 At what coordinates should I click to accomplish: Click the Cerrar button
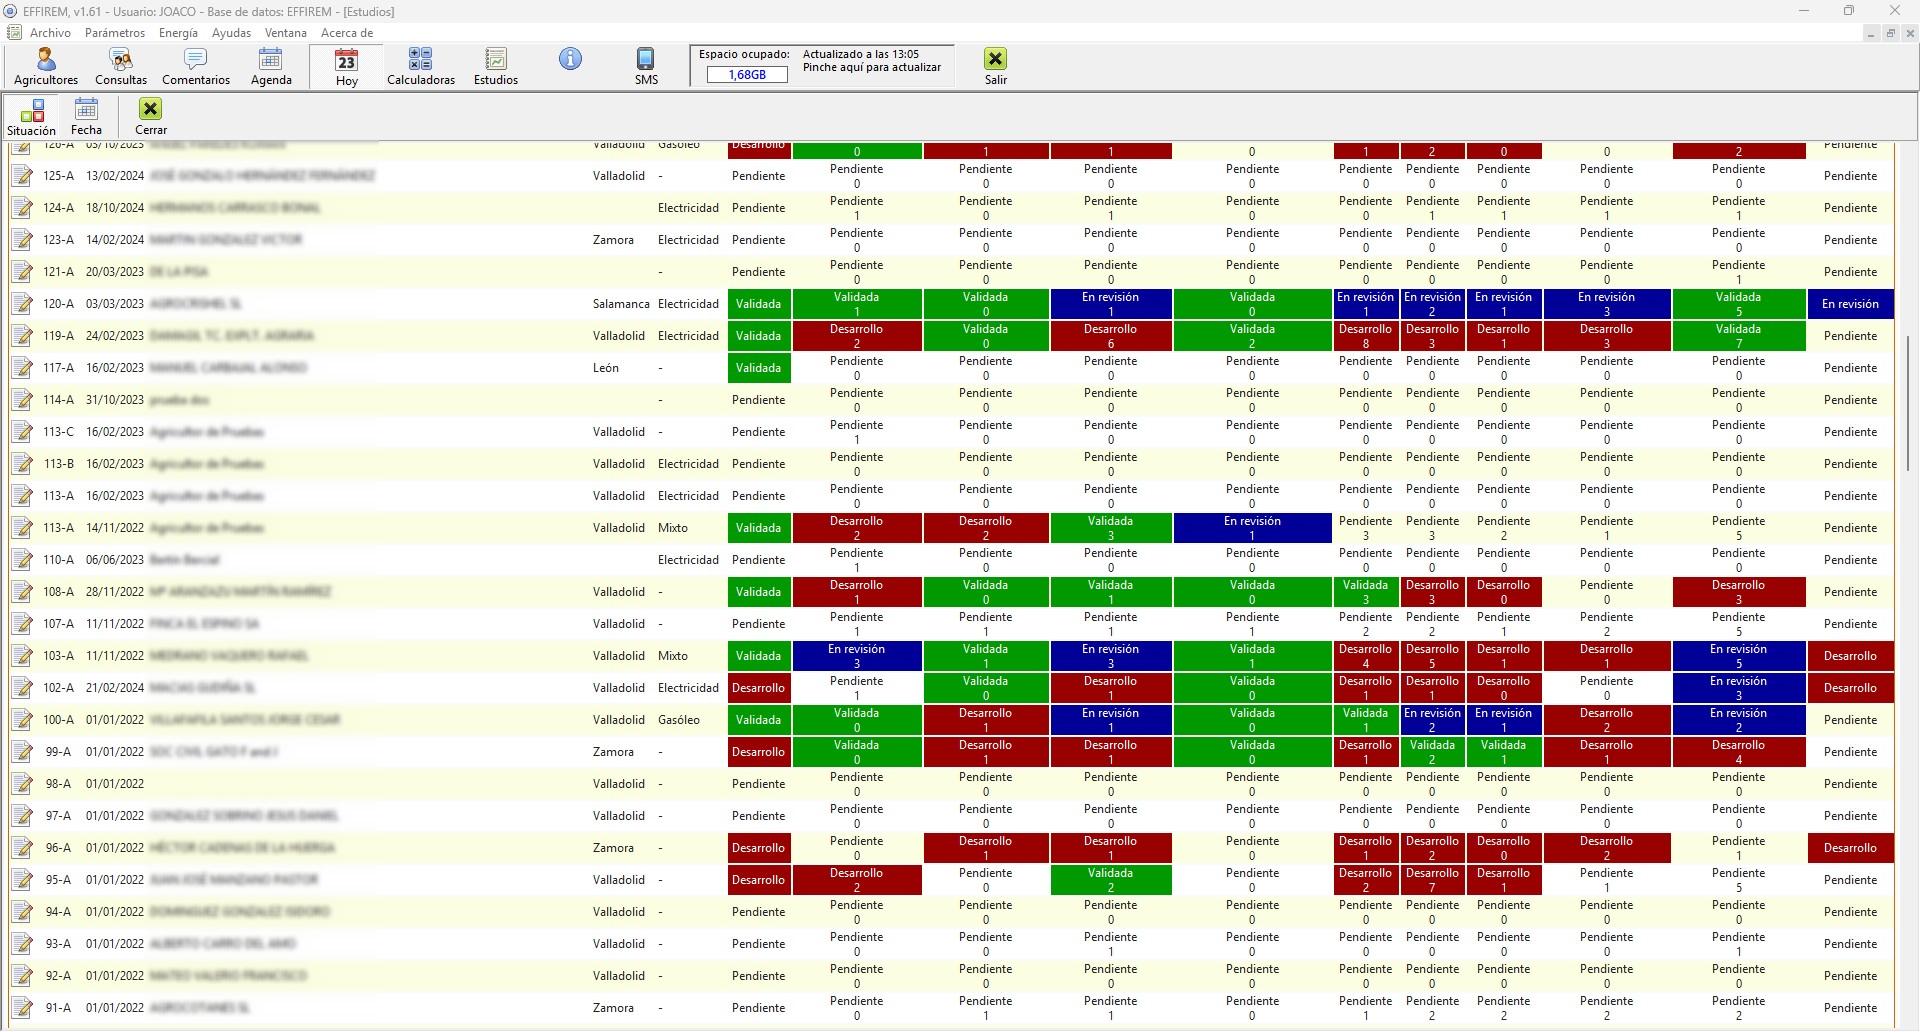151,116
